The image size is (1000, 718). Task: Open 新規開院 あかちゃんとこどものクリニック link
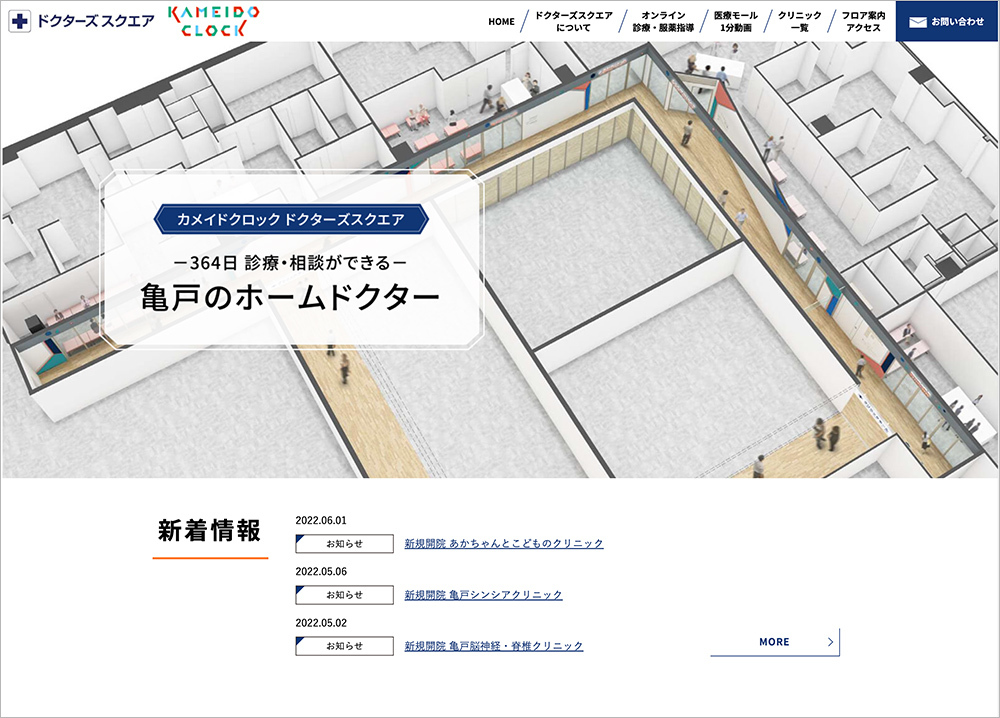(504, 544)
